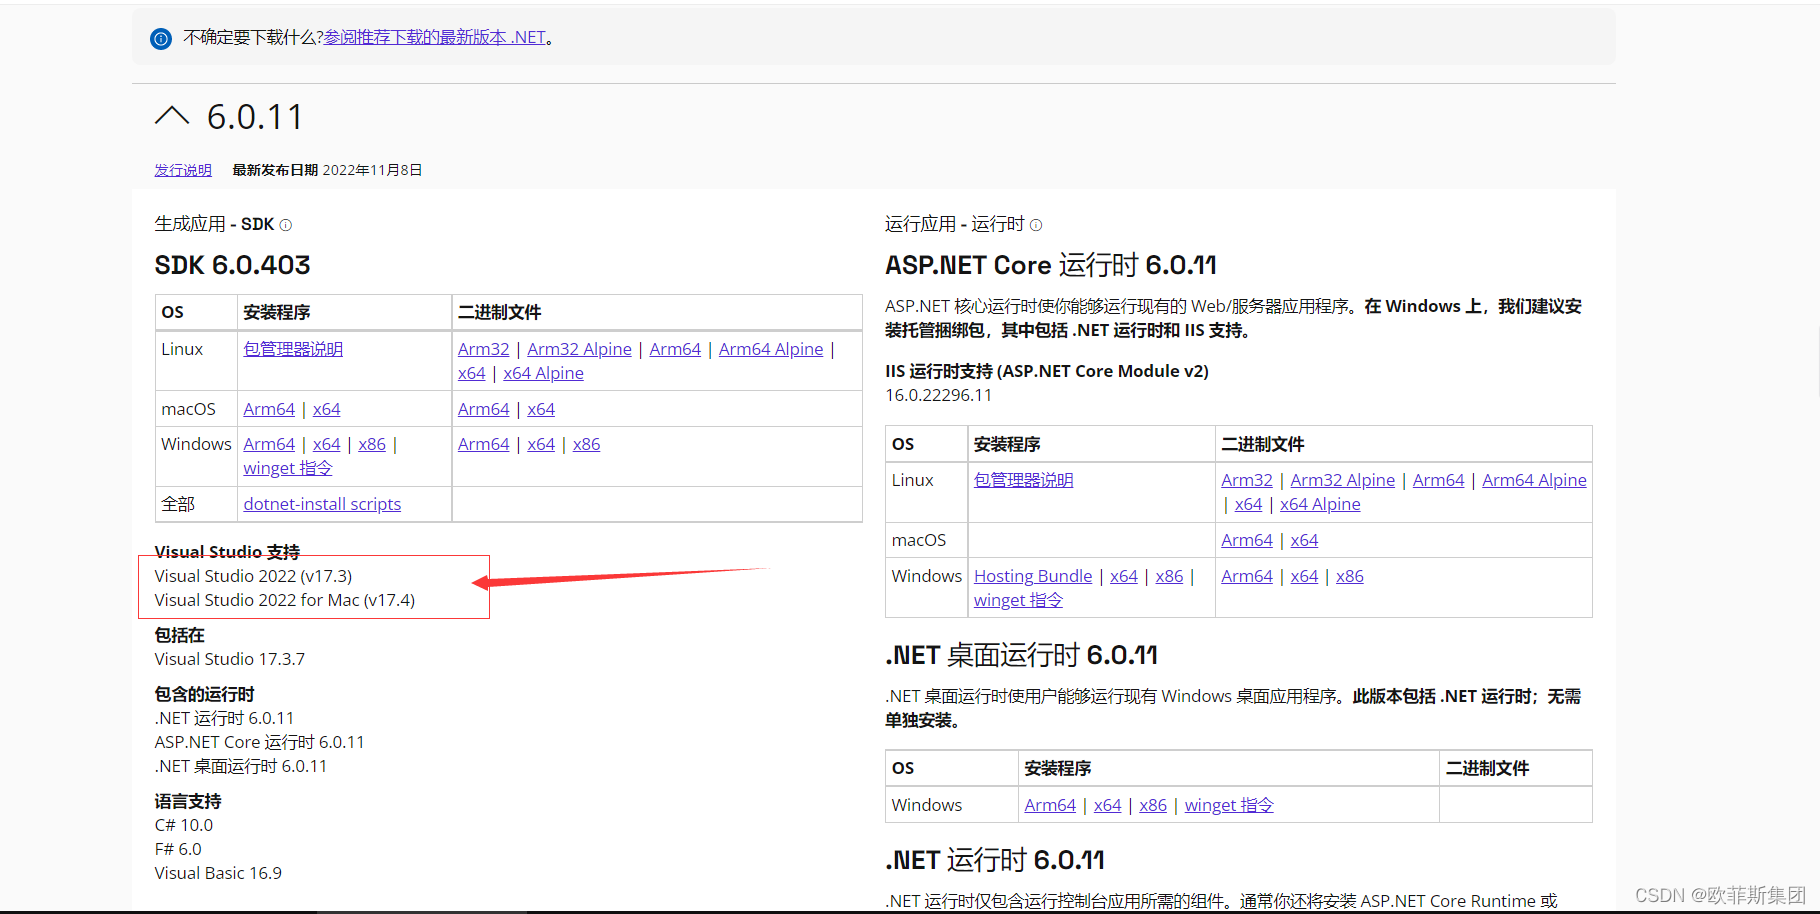Download ASP.NET Core Linux Arm32 Alpine binary
This screenshot has width=1820, height=914.
(x=1342, y=480)
